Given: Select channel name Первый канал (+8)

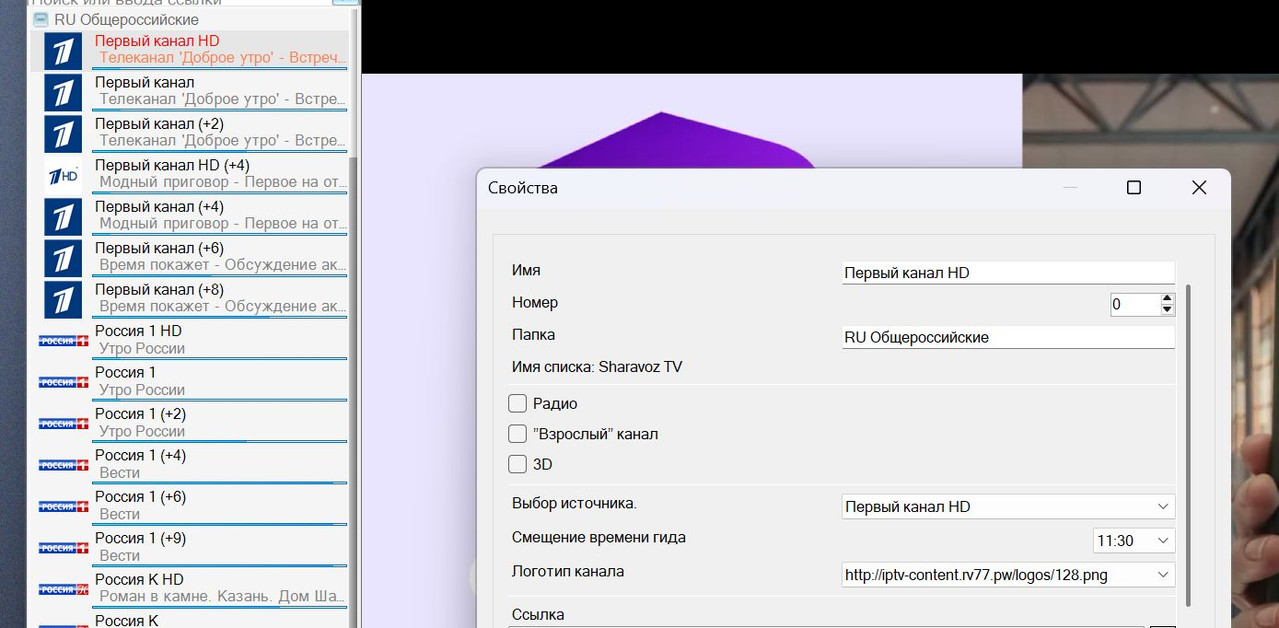Looking at the screenshot, I should coord(159,289).
